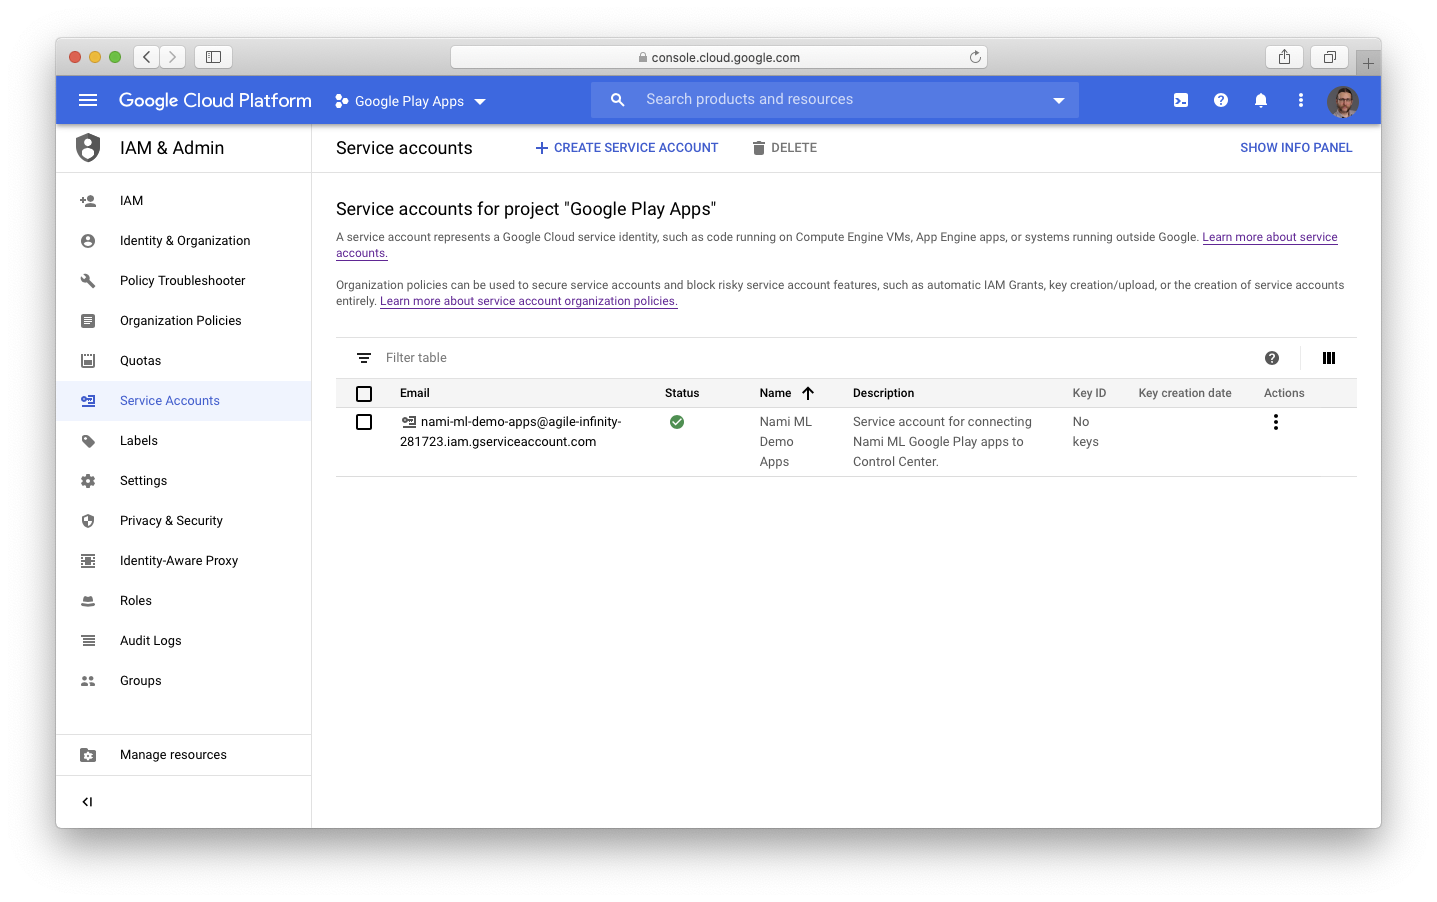Click the green enabled status icon
The image size is (1437, 902).
[x=677, y=422]
